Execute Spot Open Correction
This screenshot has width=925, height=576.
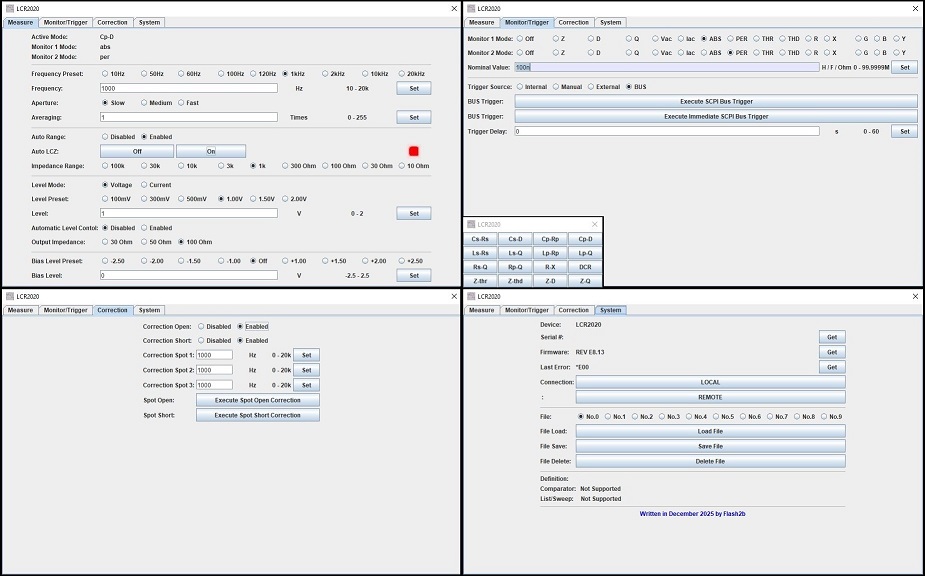258,400
